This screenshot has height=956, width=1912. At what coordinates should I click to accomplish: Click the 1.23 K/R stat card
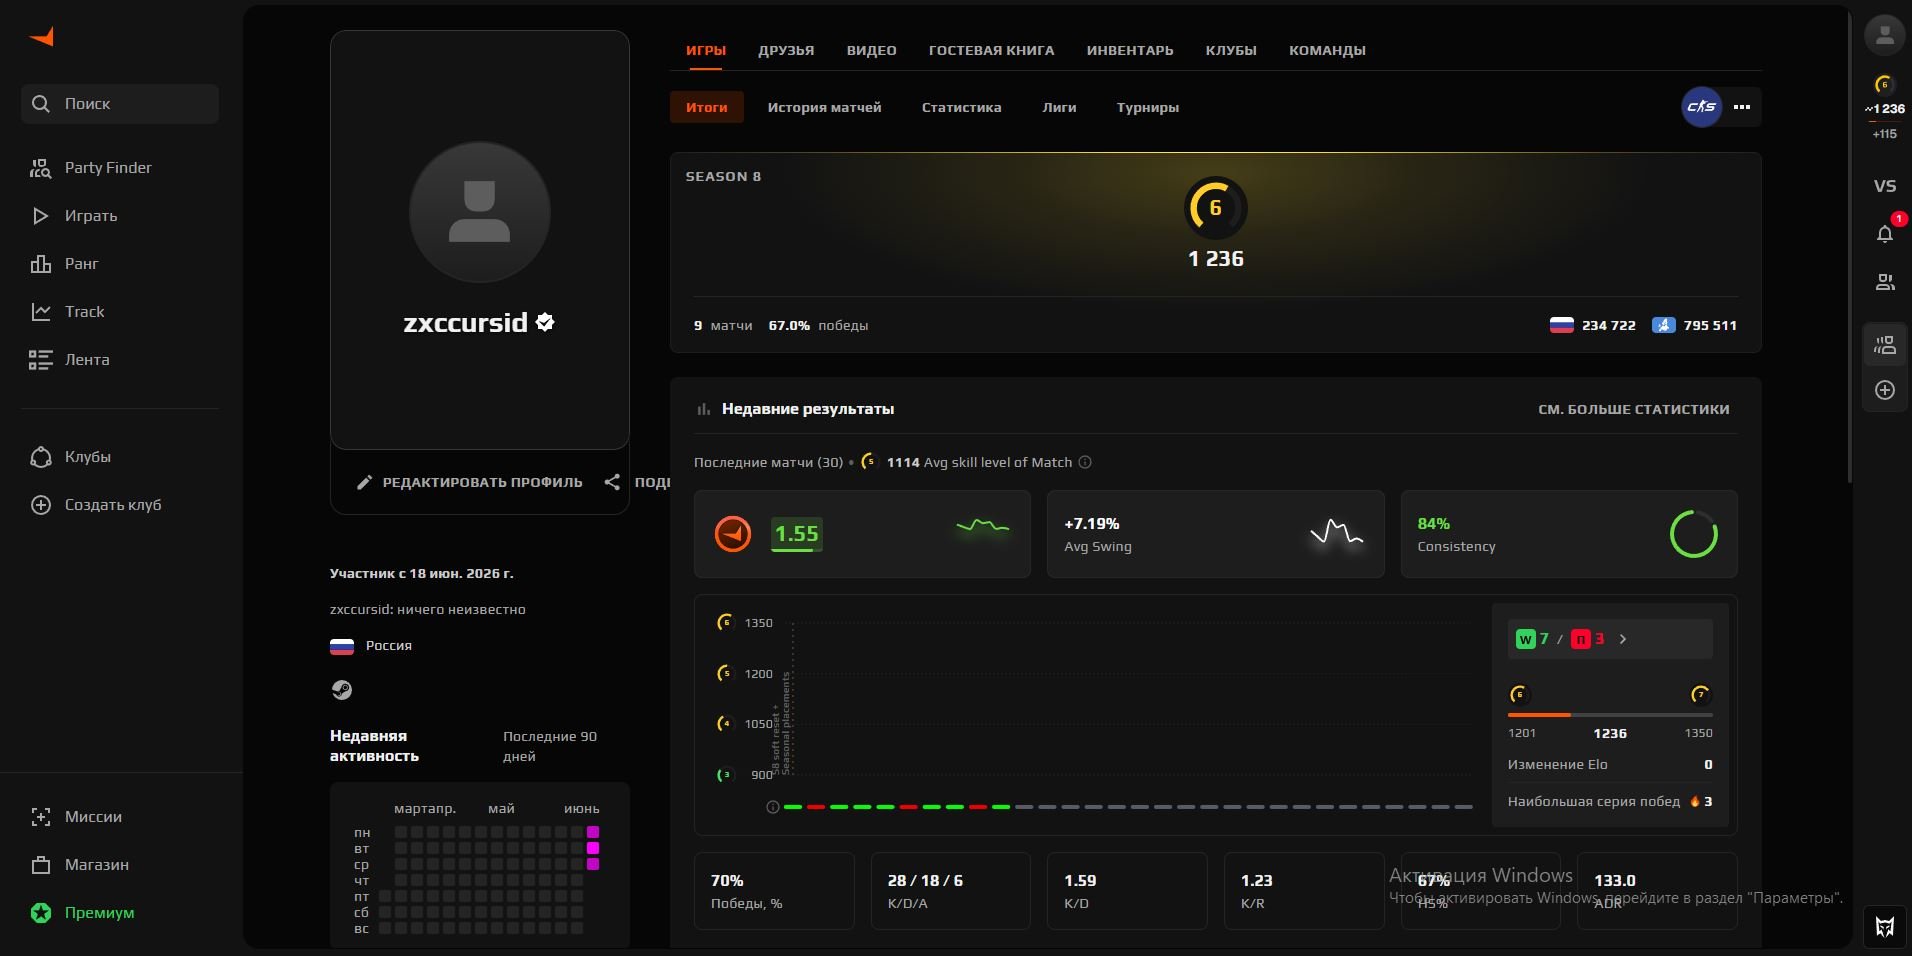coord(1304,891)
